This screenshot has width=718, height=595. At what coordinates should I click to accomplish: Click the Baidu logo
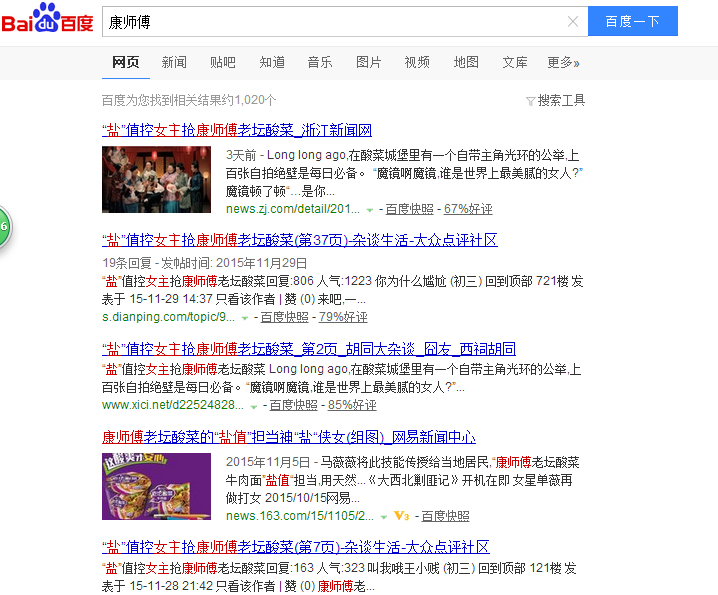pos(48,18)
